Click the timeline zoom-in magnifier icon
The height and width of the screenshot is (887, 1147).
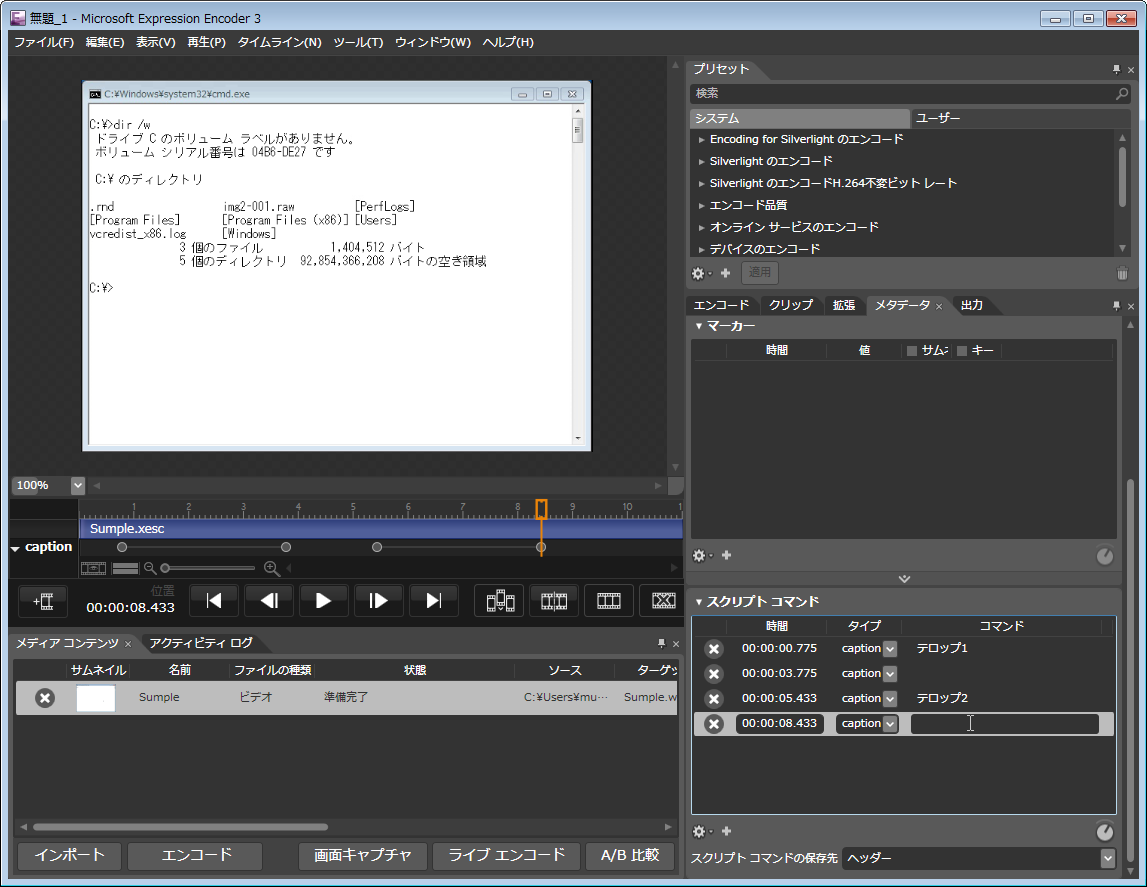(271, 568)
